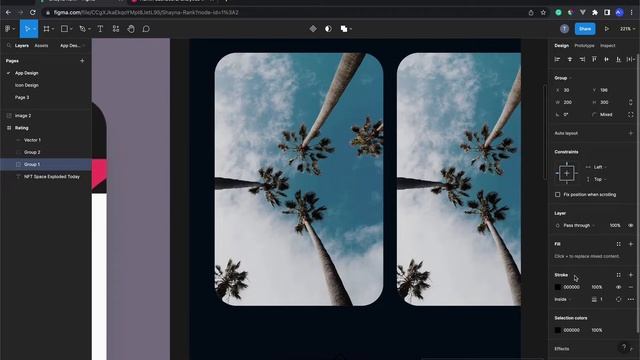Click the Align right icon

pyautogui.click(x=582, y=60)
